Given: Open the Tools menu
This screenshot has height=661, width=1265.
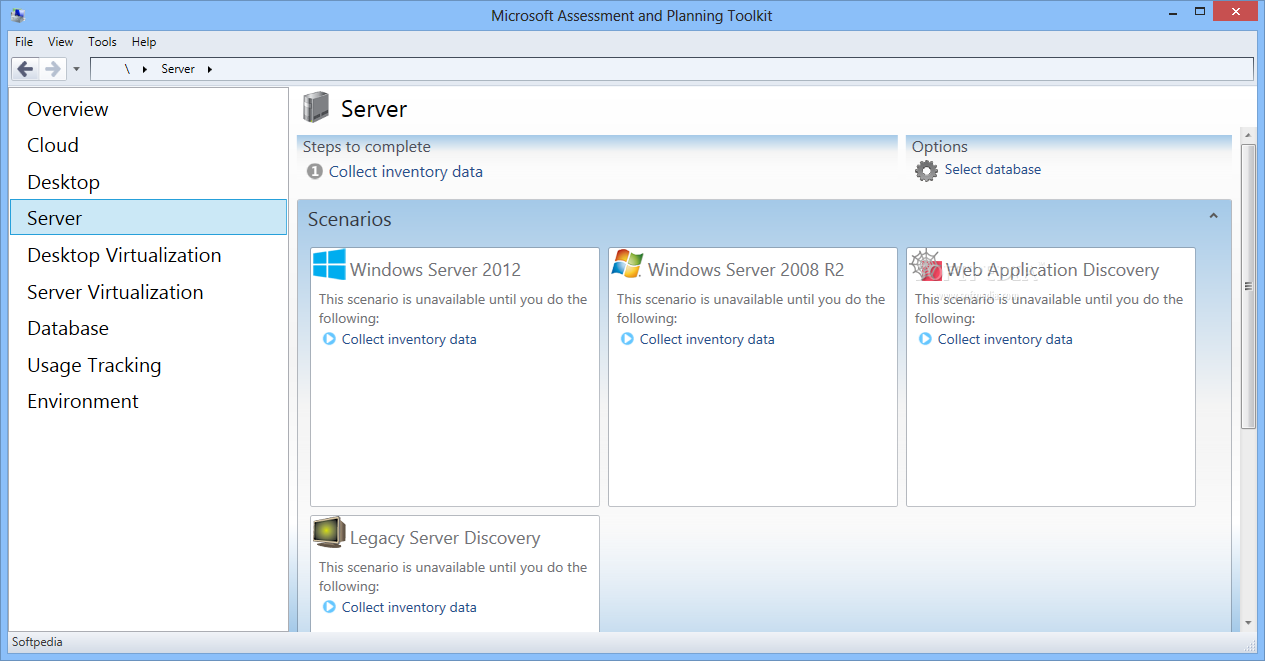Looking at the screenshot, I should [x=102, y=42].
